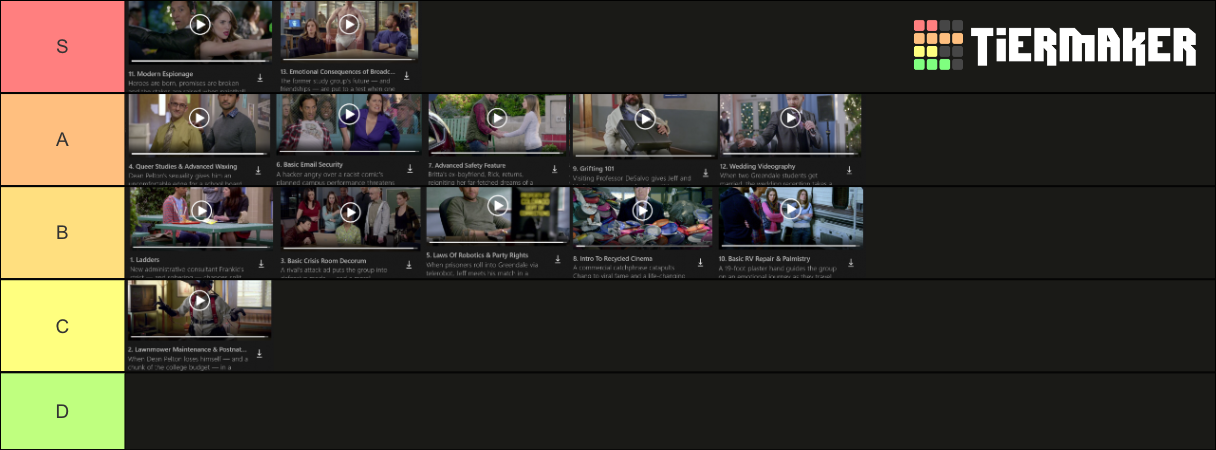Click title '2. Lawnmower Maintenance & Postnat...'
The height and width of the screenshot is (450, 1216).
187,350
